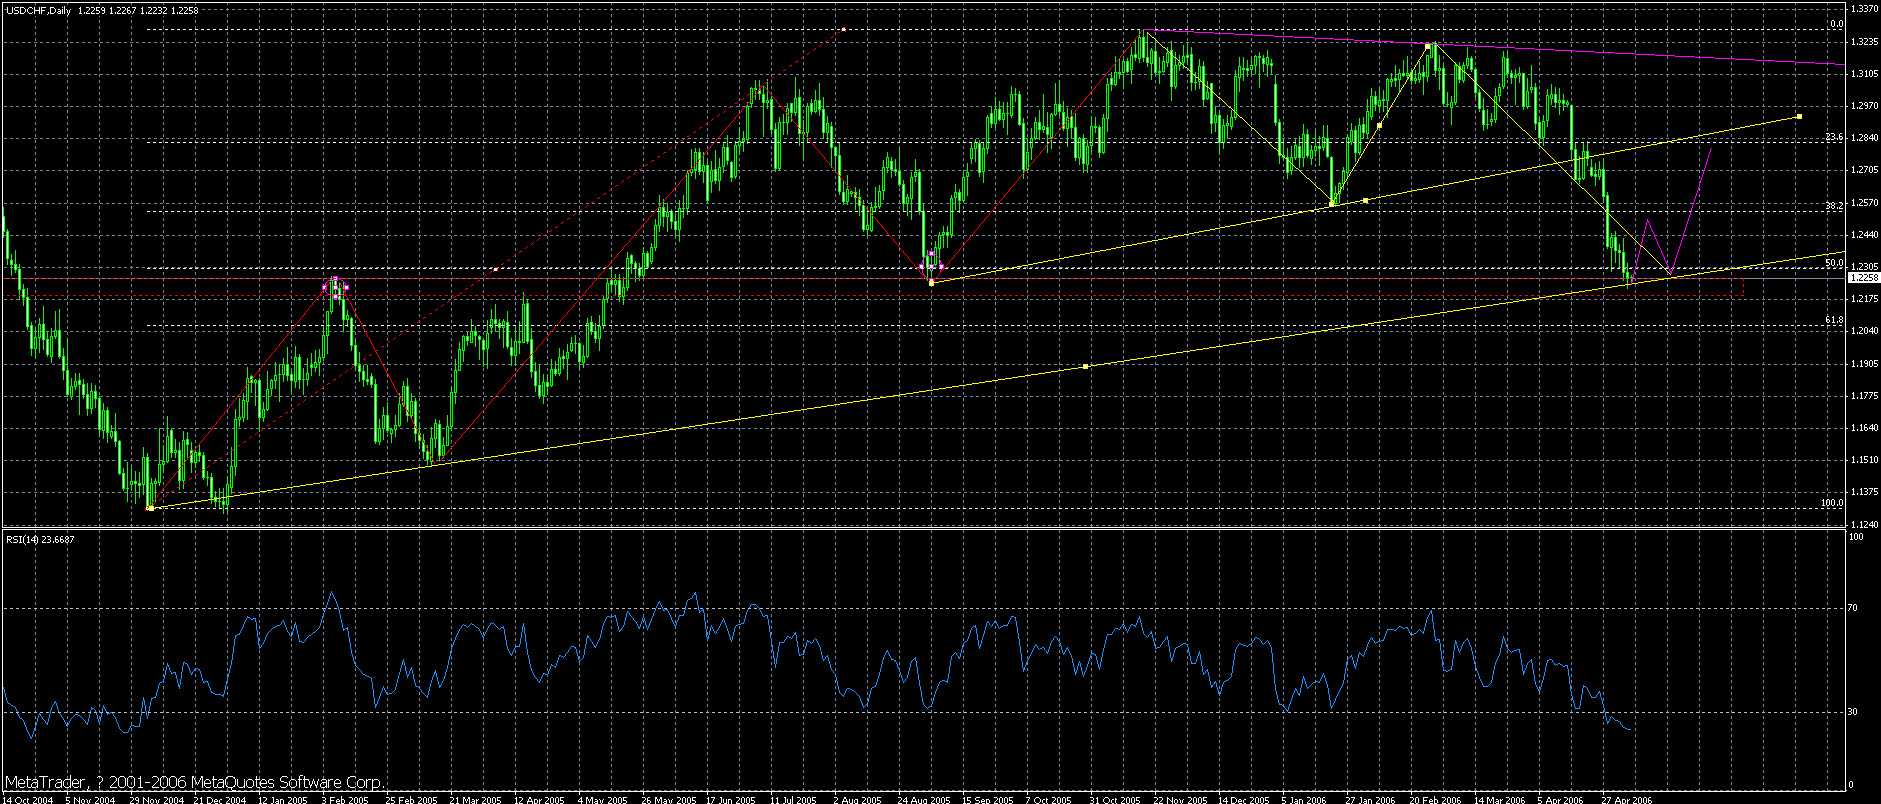The width and height of the screenshot is (1881, 804).
Task: Click the 1.2840 price axis label
Action: (1864, 138)
